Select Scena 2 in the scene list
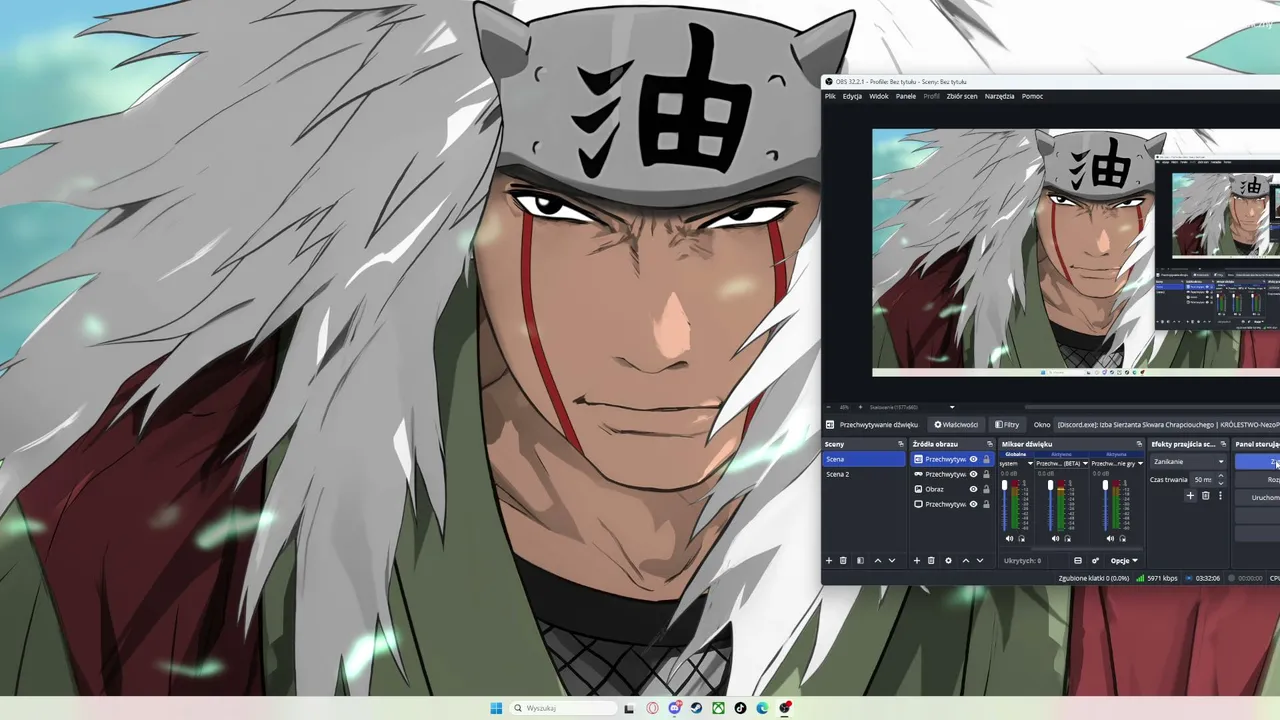Image resolution: width=1280 pixels, height=720 pixels. coord(863,474)
